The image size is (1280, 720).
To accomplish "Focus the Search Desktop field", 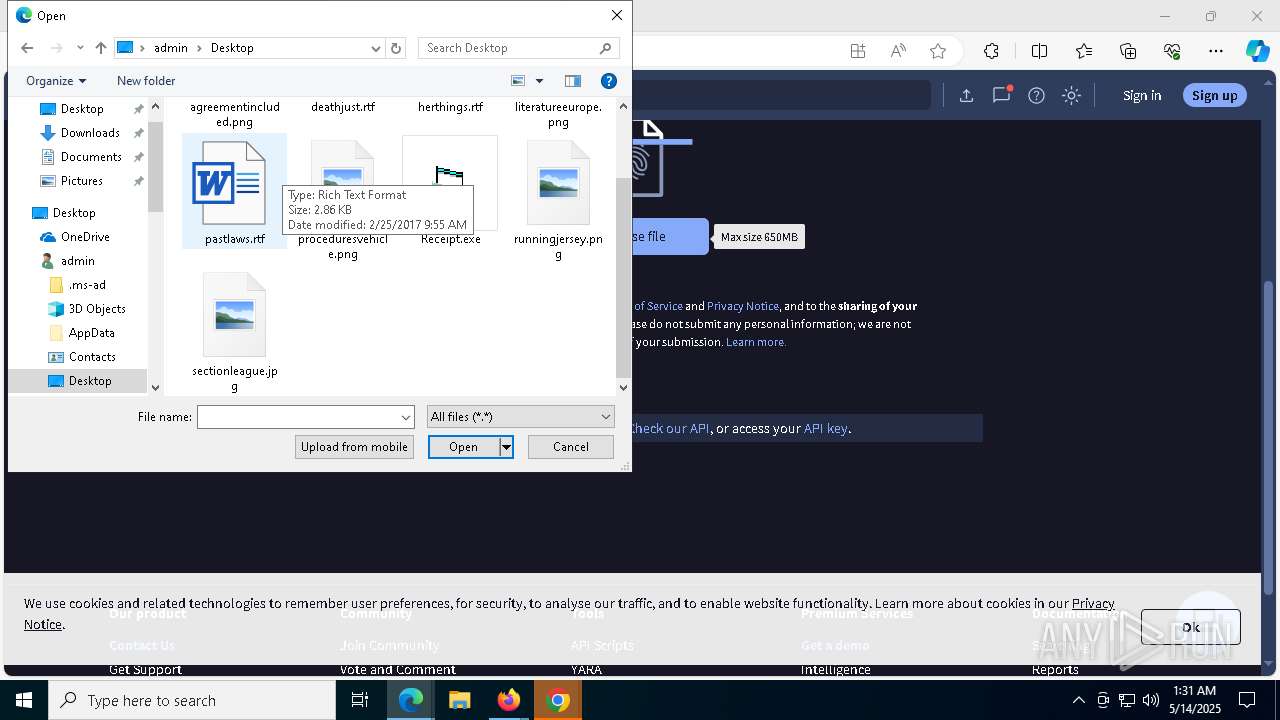I will 518,48.
